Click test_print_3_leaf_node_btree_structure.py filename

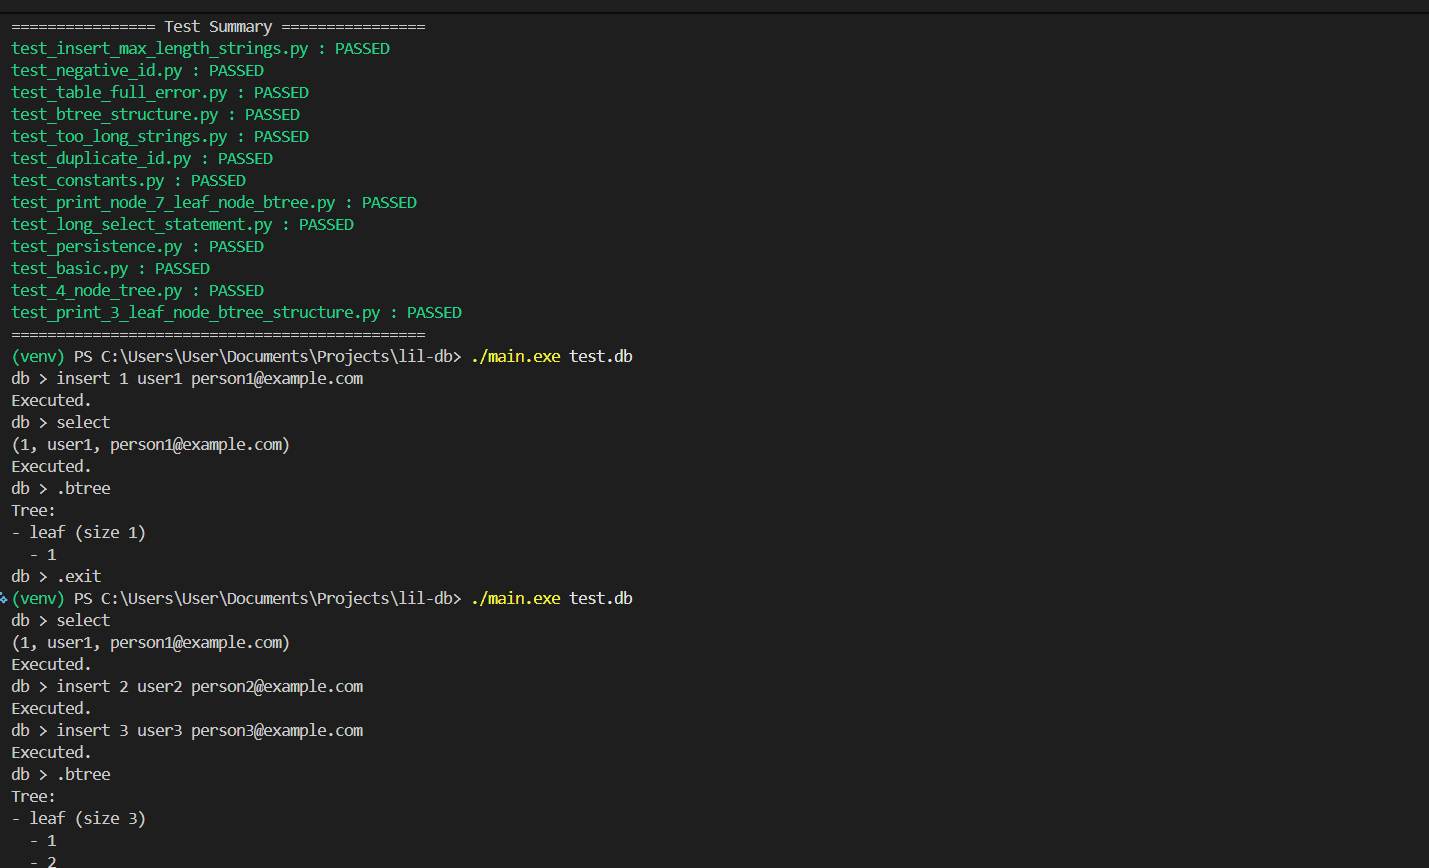pos(196,313)
